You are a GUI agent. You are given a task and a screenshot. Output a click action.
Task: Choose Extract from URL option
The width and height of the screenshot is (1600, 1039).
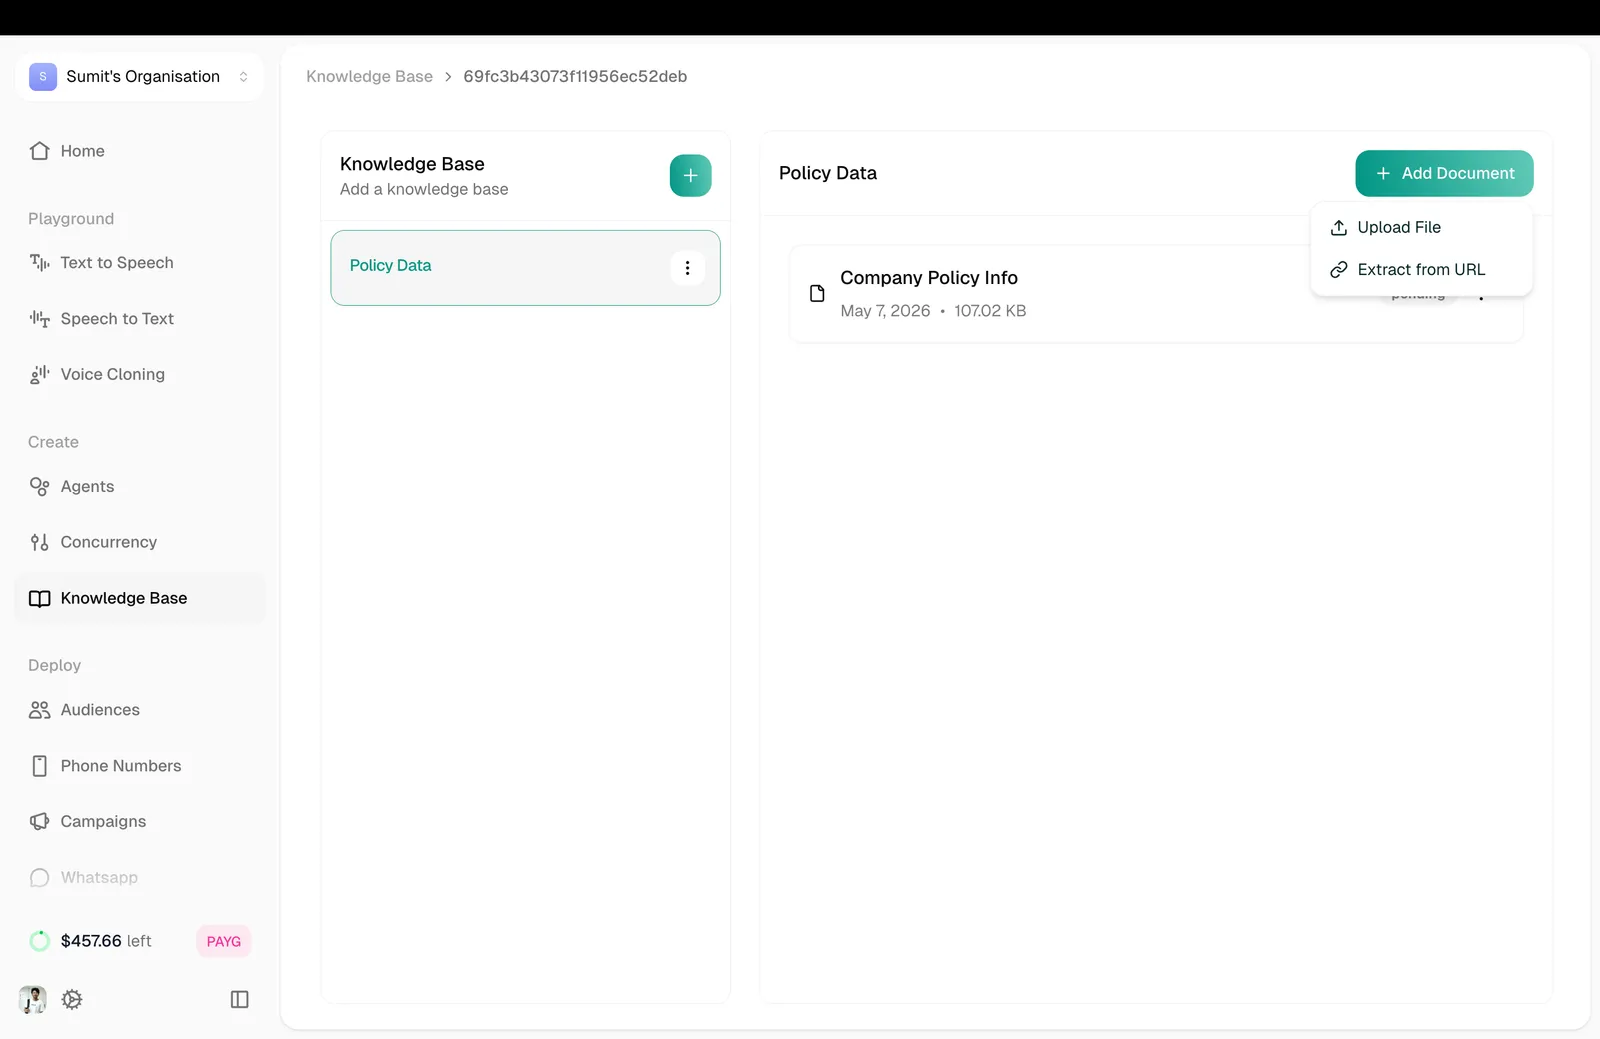coord(1421,270)
